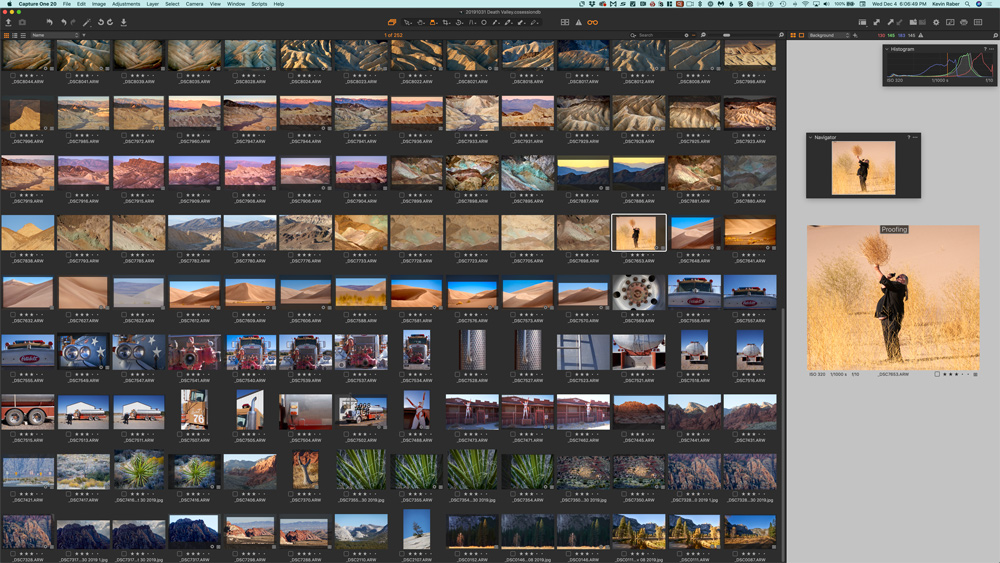
Task: Show the grid overlay icon
Action: tap(565, 22)
